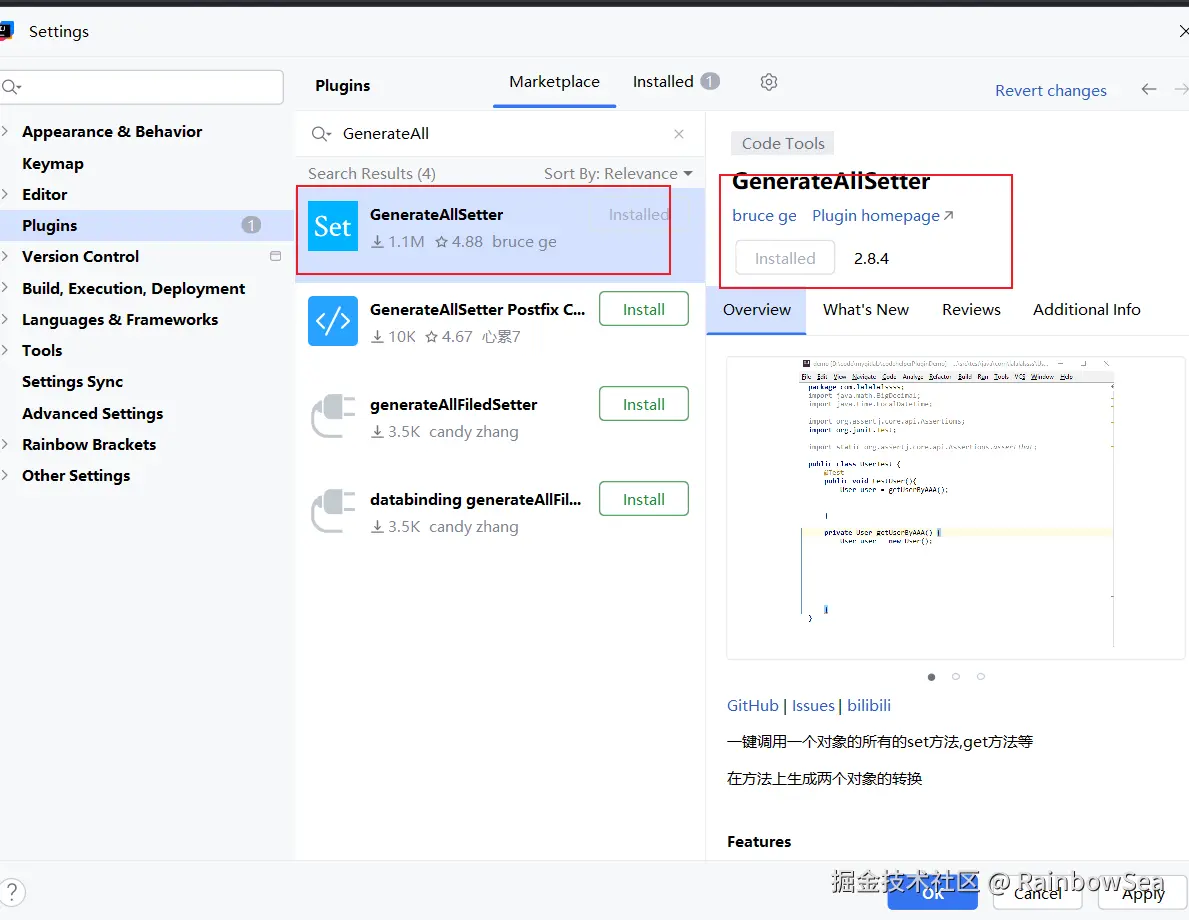The width and height of the screenshot is (1189, 920).
Task: Click the plugin overview screenshot preview
Action: (957, 507)
